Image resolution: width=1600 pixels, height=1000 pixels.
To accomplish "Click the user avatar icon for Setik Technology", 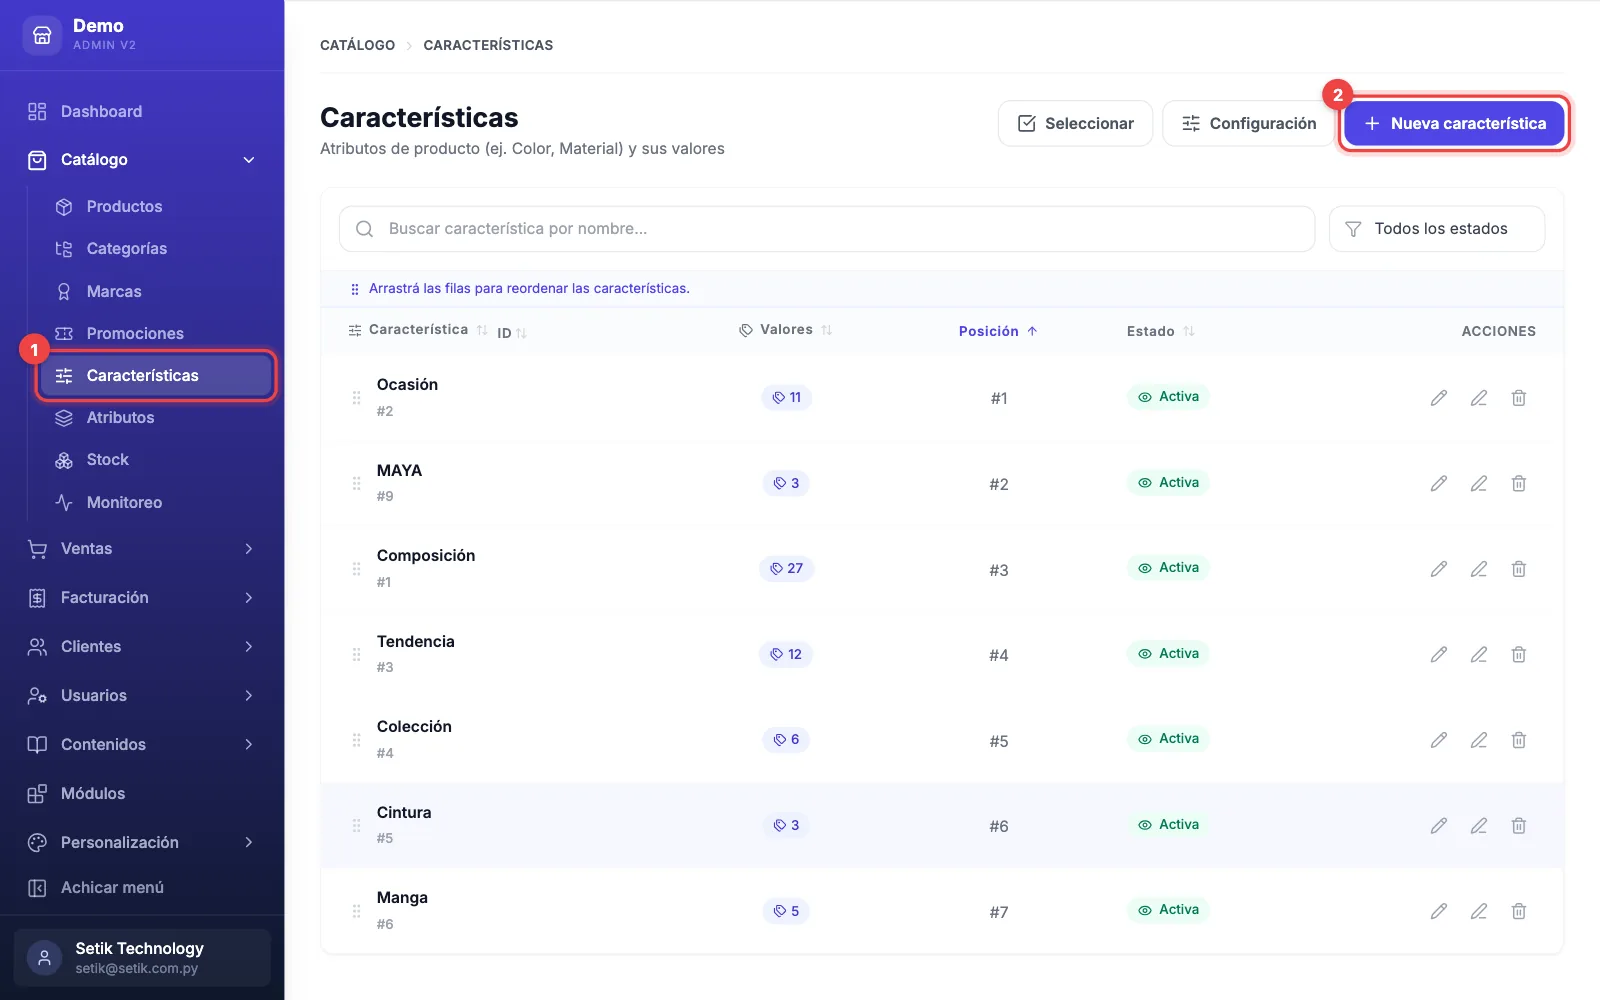I will [44, 958].
